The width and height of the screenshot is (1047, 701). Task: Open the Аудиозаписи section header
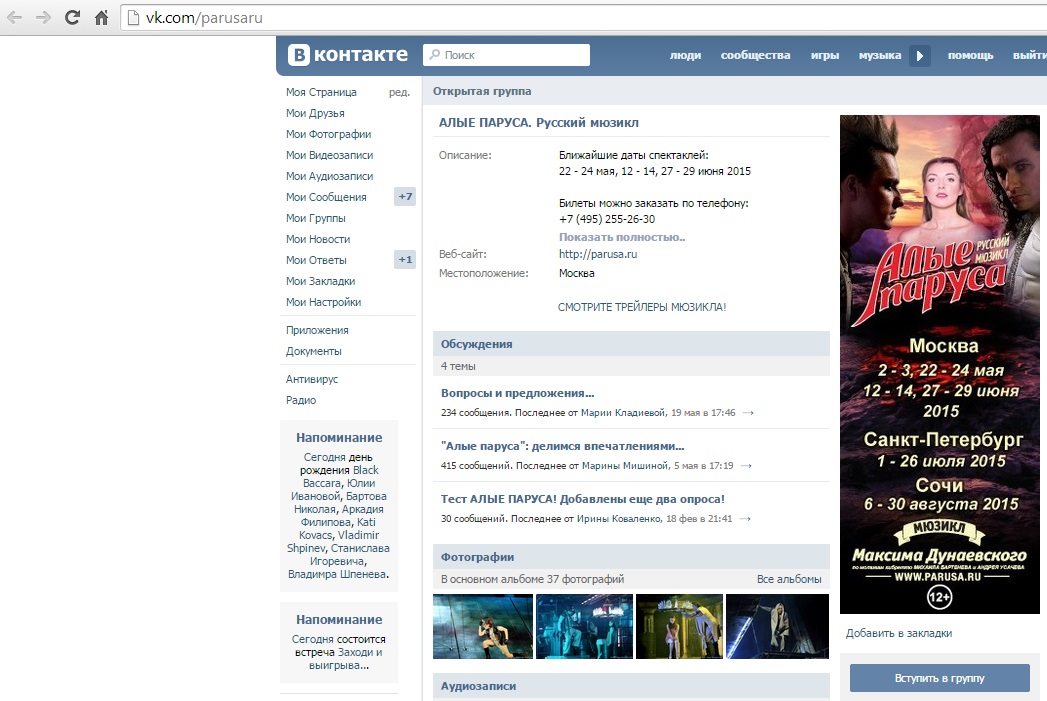[631, 686]
